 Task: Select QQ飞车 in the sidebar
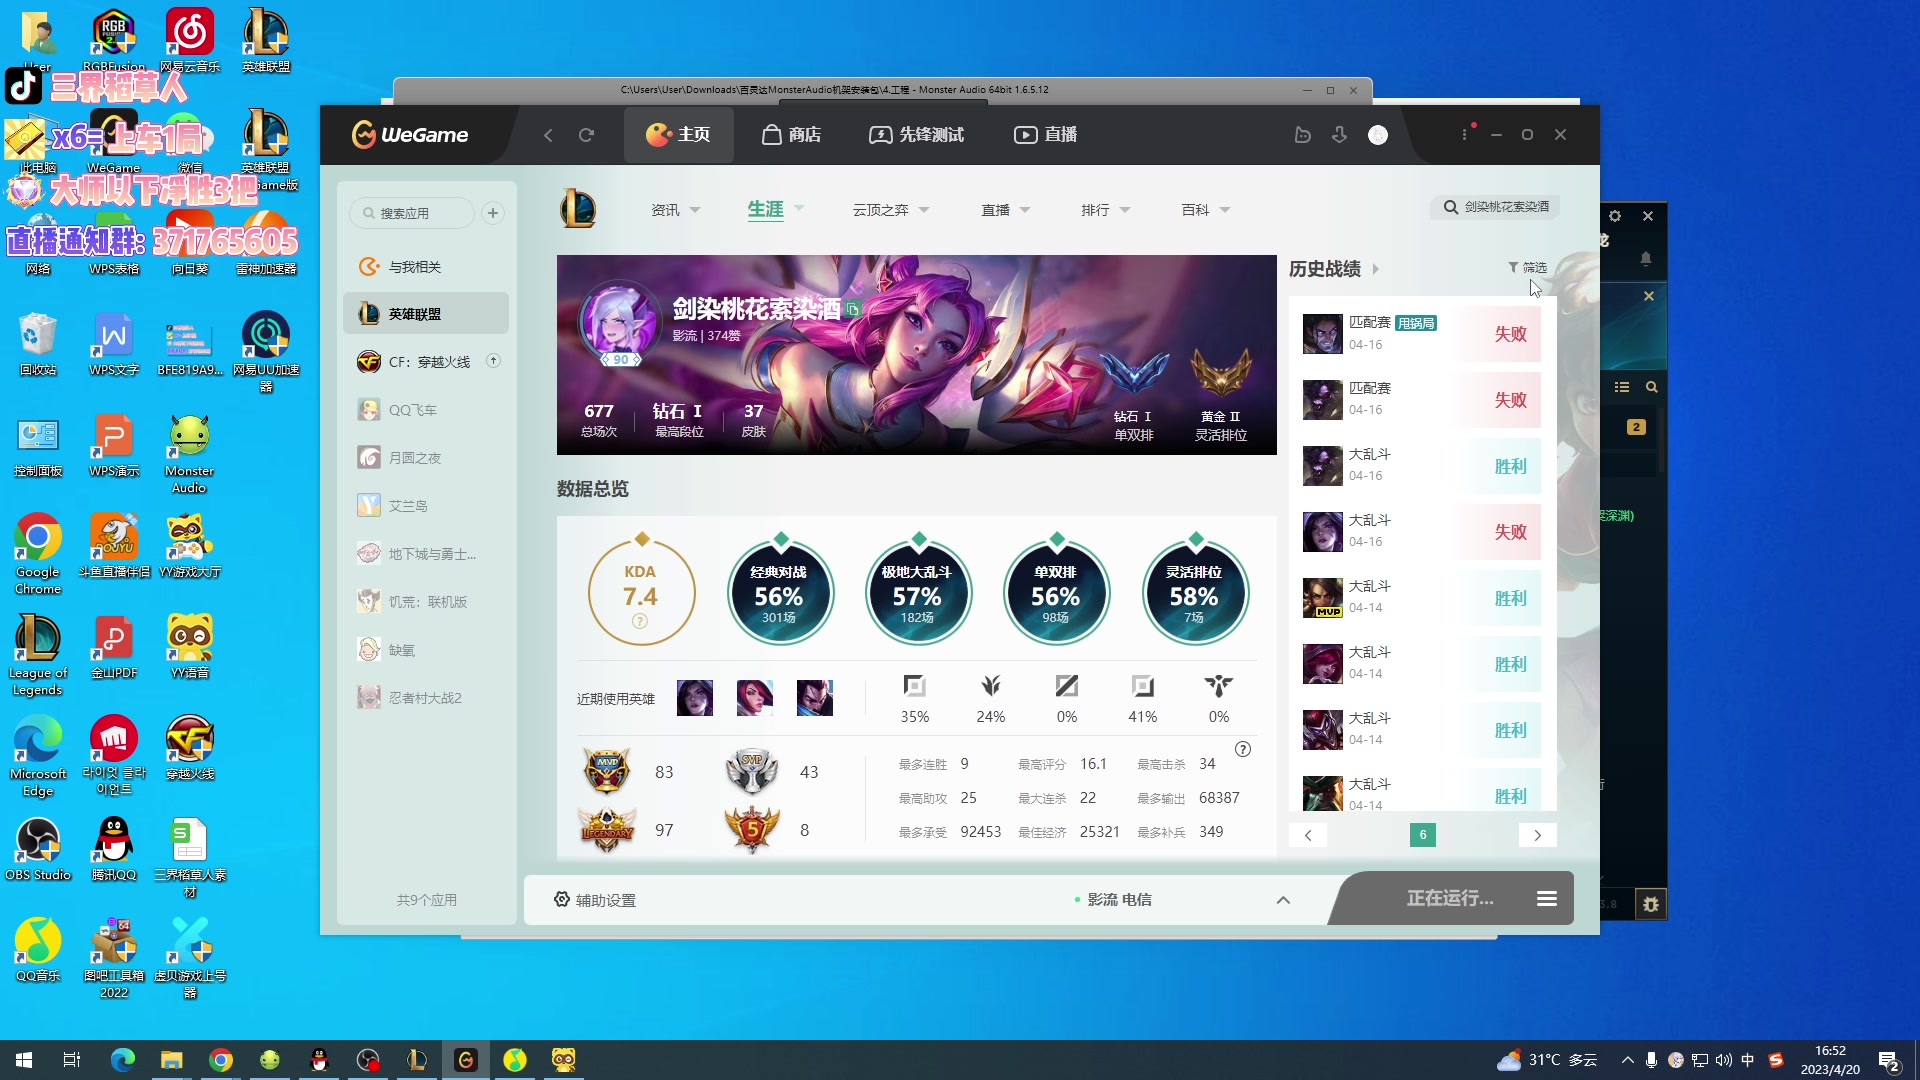(x=425, y=410)
